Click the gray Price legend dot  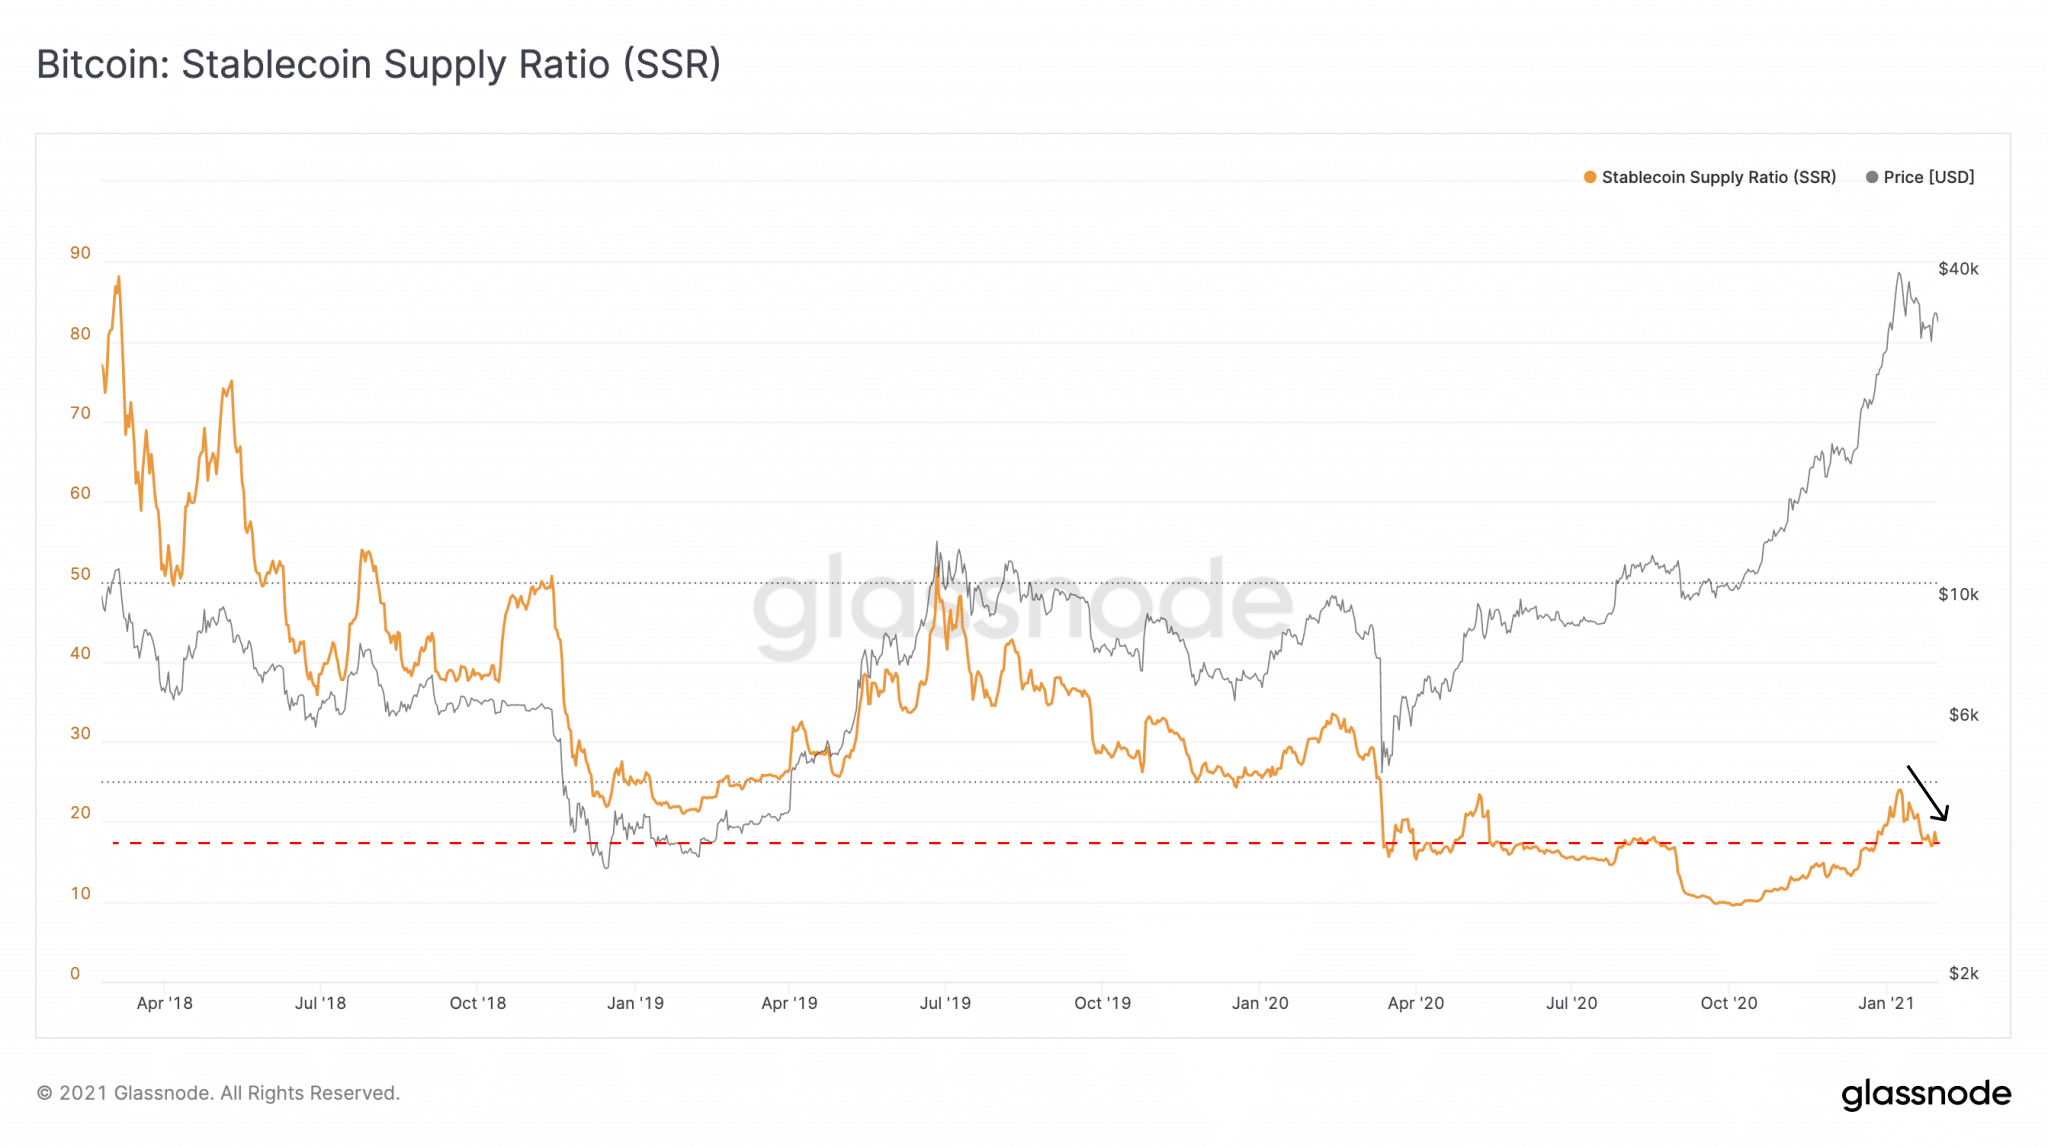tap(1872, 178)
